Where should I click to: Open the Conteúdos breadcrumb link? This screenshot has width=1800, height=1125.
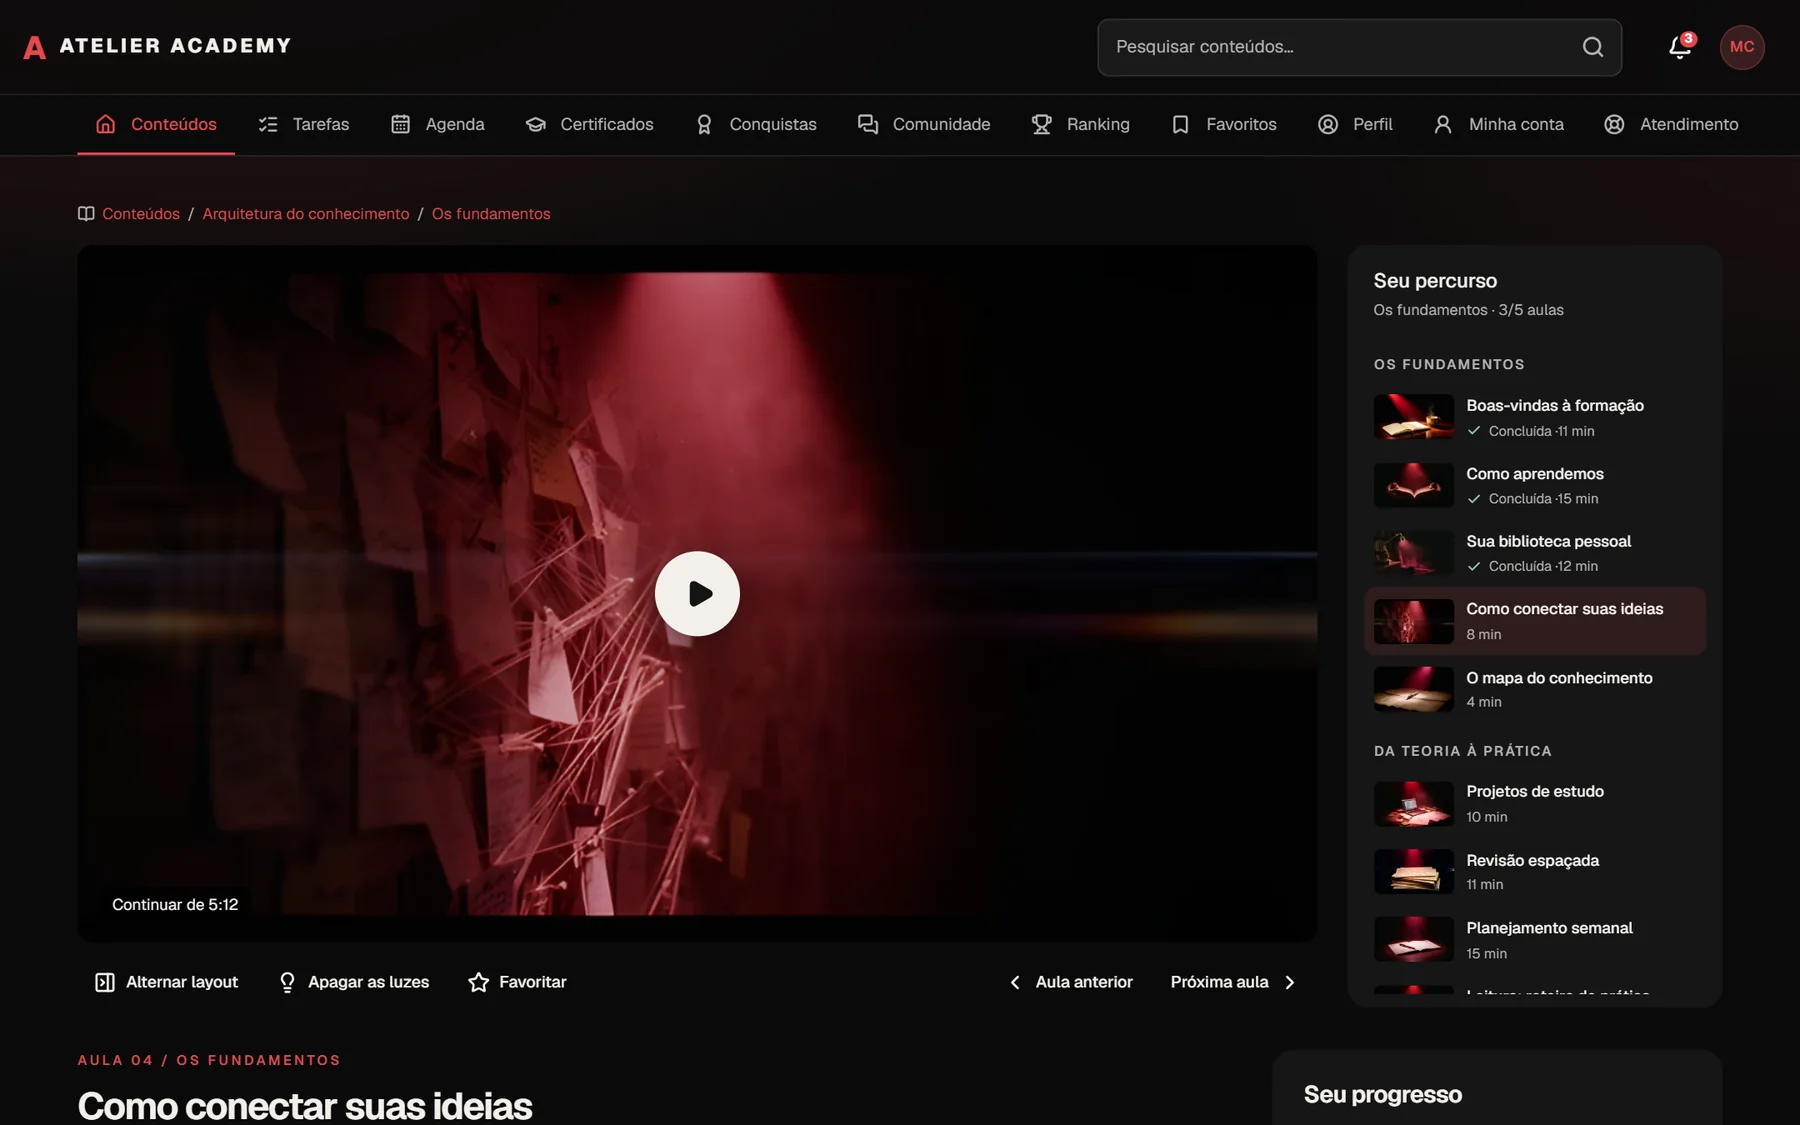[141, 214]
